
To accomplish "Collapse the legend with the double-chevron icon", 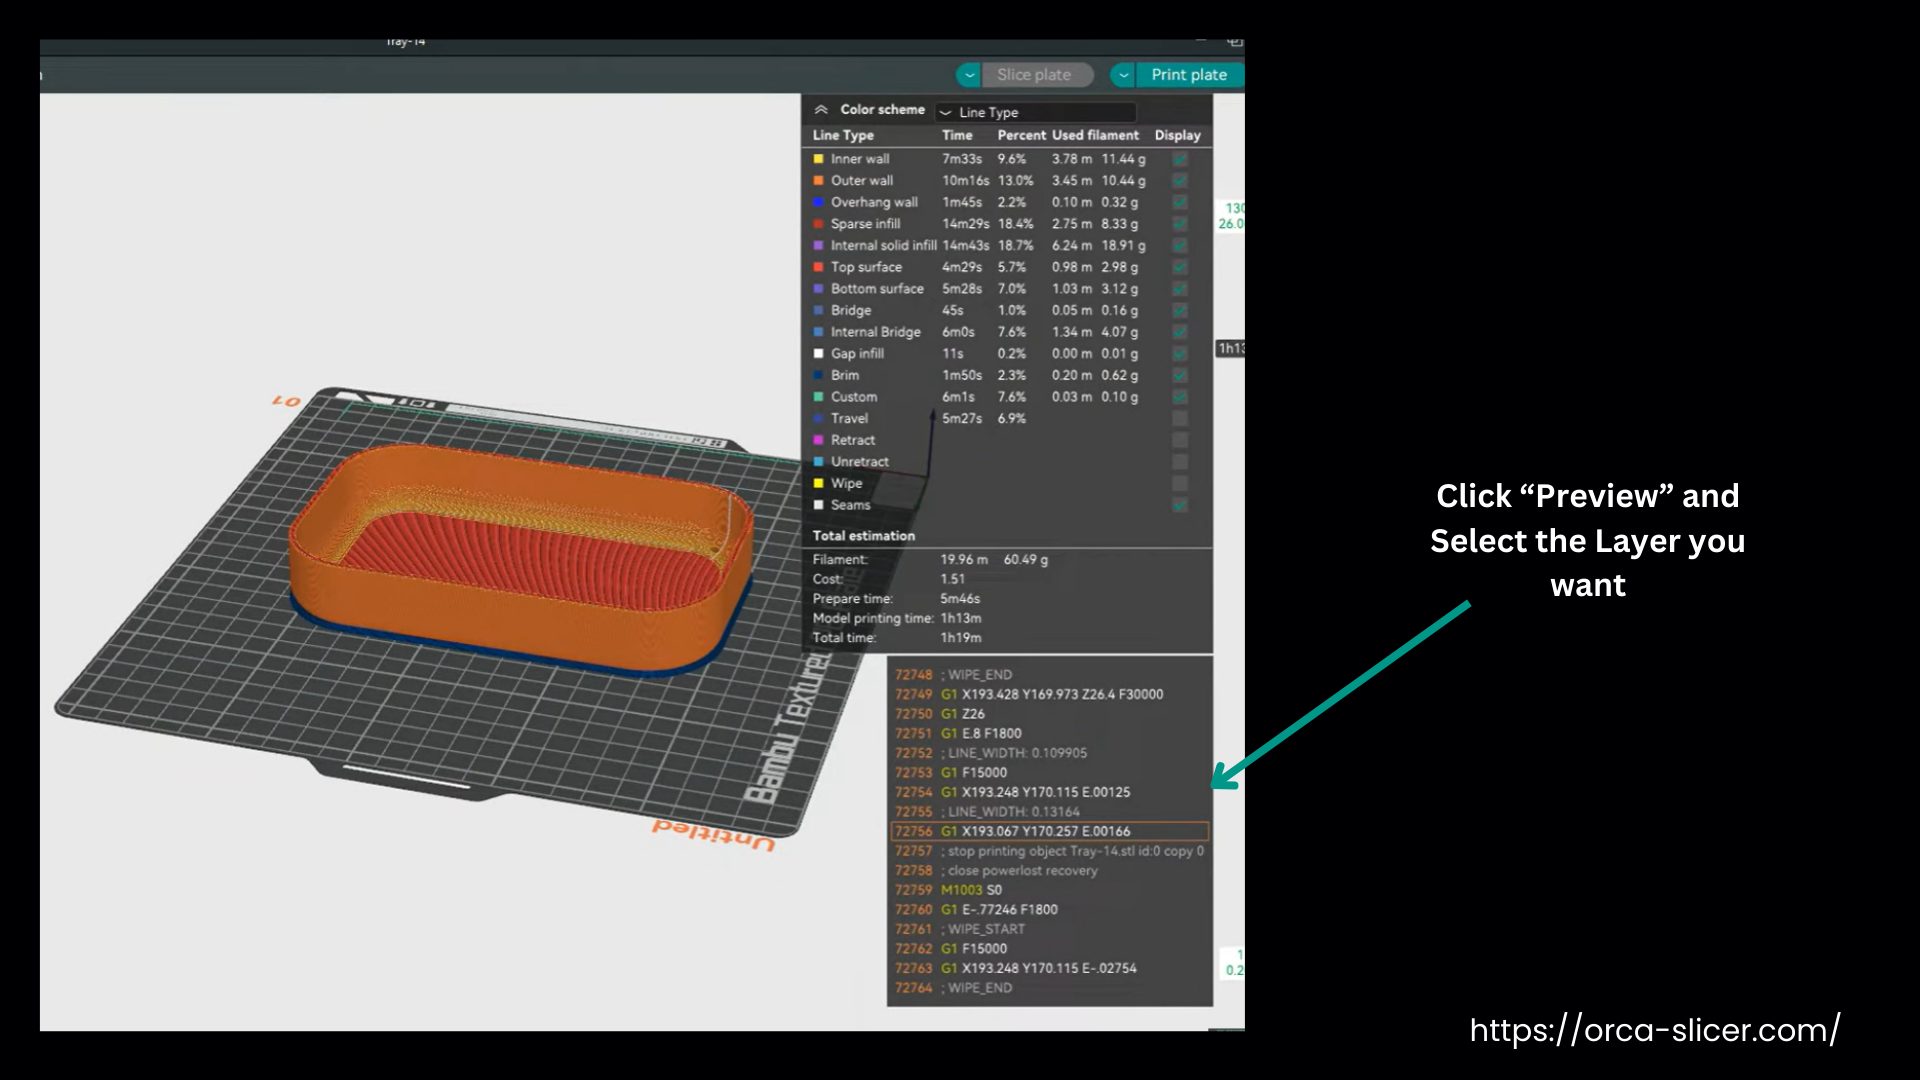I will coord(821,110).
